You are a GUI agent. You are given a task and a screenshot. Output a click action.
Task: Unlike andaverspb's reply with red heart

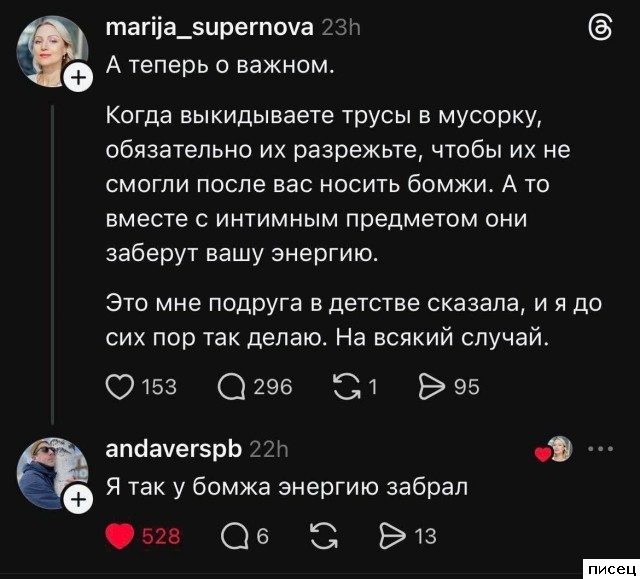pos(120,537)
